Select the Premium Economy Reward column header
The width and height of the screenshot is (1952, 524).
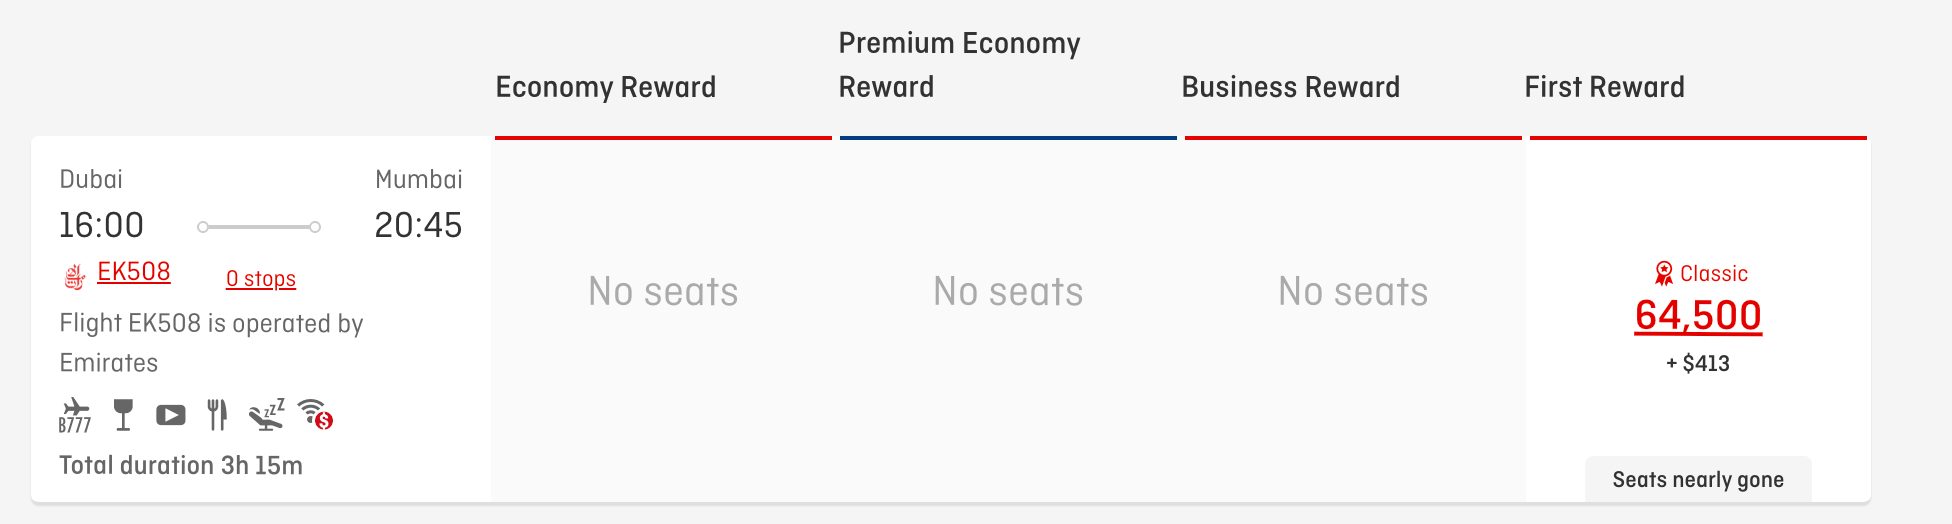959,65
